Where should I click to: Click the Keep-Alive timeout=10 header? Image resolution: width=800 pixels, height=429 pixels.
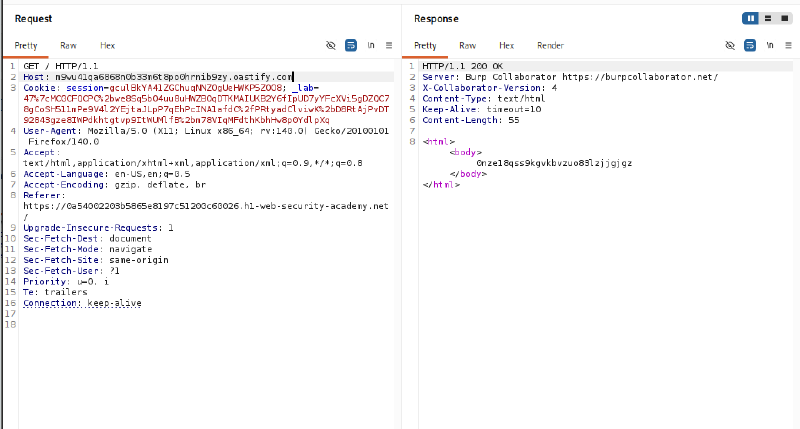click(x=482, y=109)
